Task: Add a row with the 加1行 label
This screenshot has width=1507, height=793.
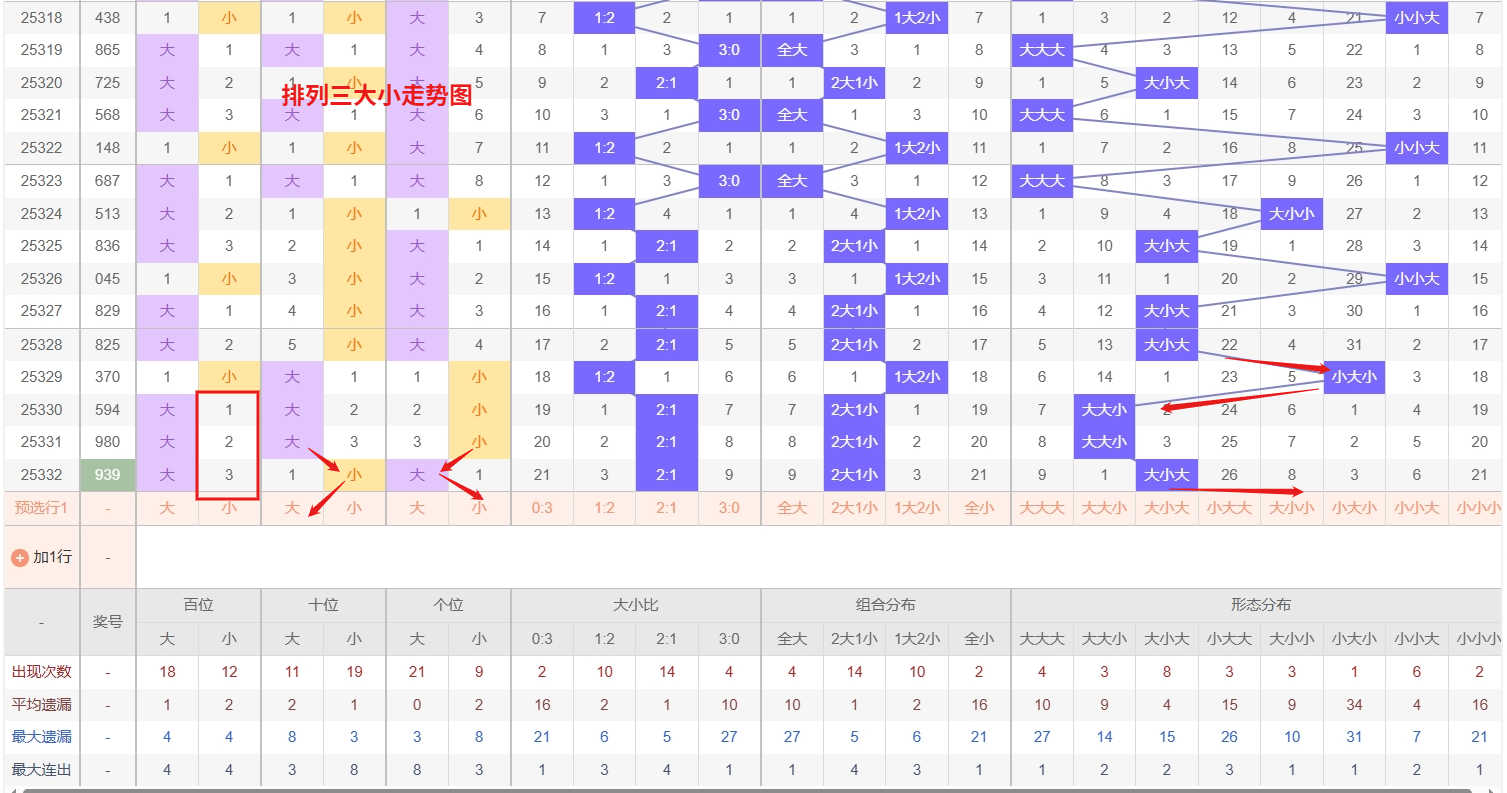Action: [52, 557]
